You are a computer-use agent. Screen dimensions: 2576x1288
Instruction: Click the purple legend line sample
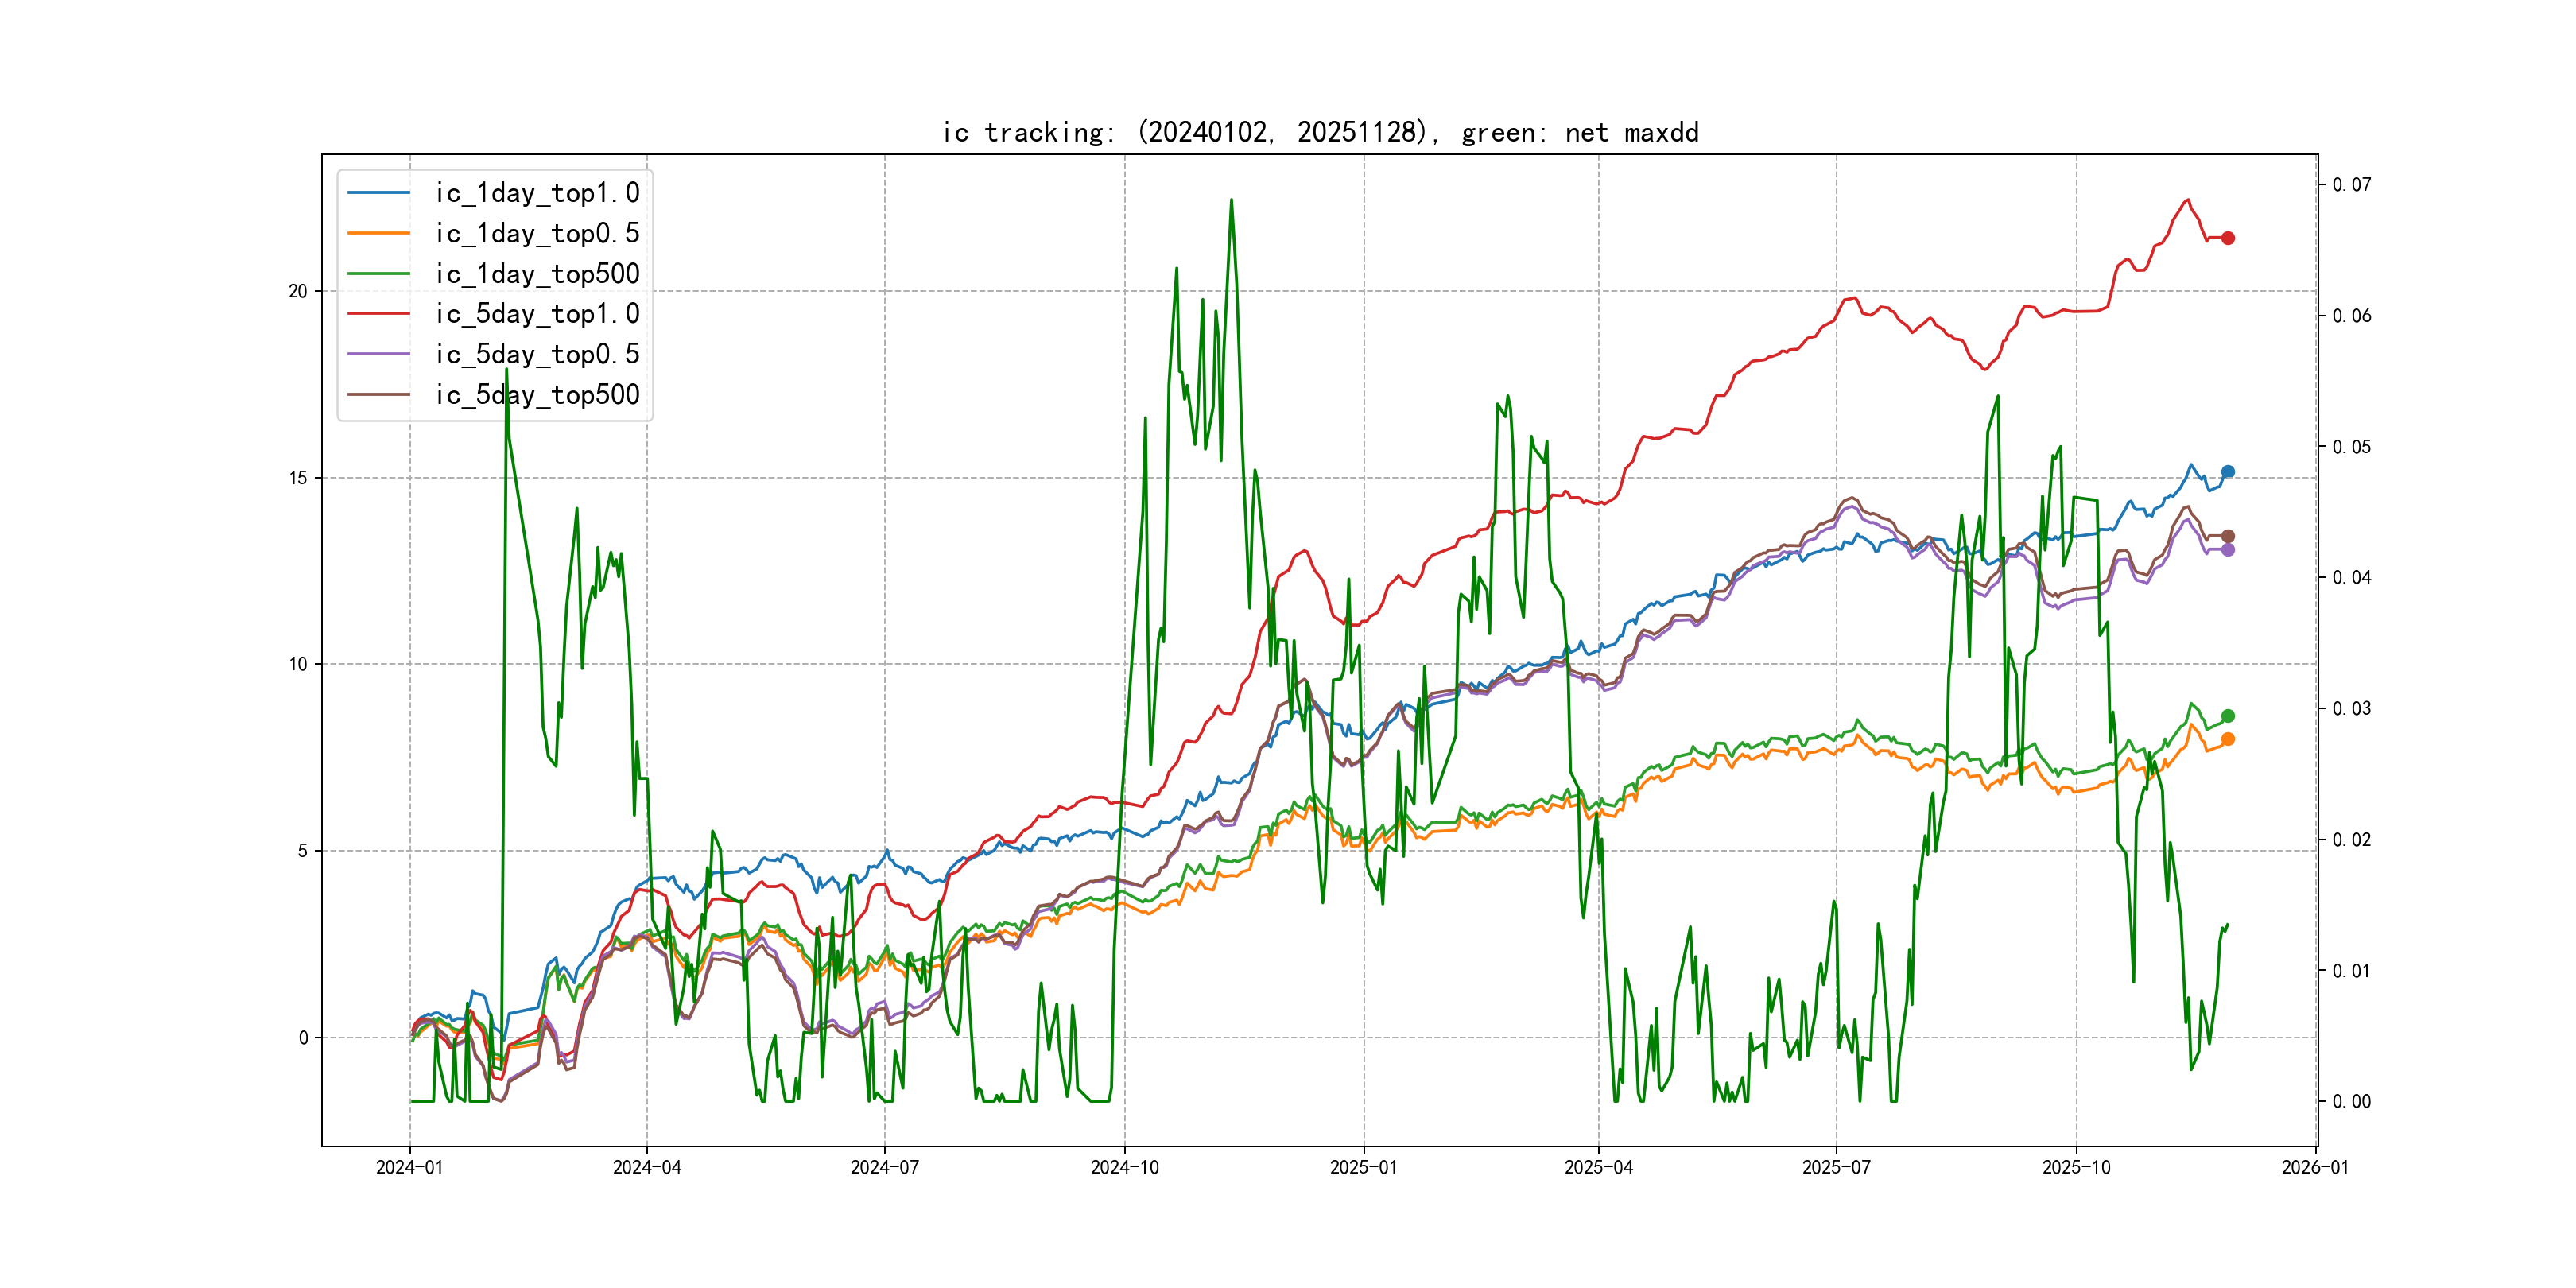(x=379, y=354)
